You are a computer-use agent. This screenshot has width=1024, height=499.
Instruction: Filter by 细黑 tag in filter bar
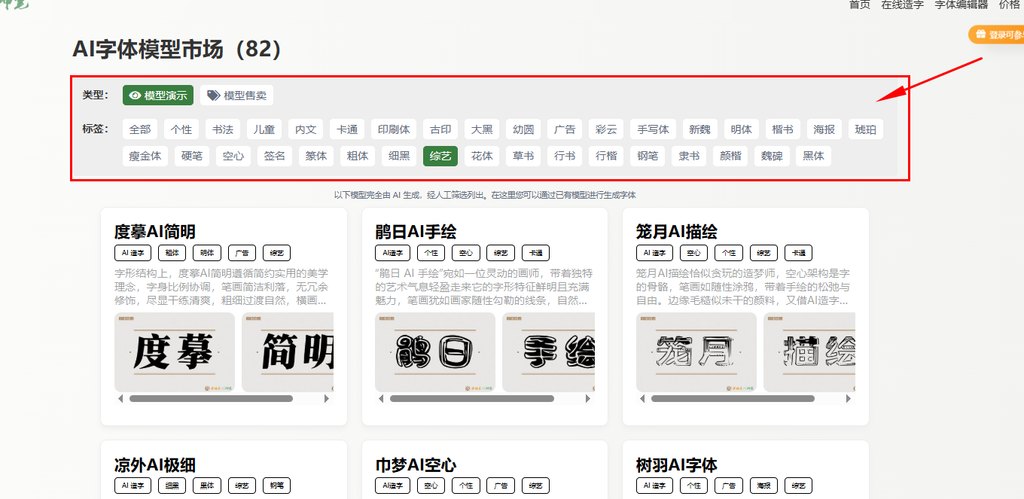399,156
